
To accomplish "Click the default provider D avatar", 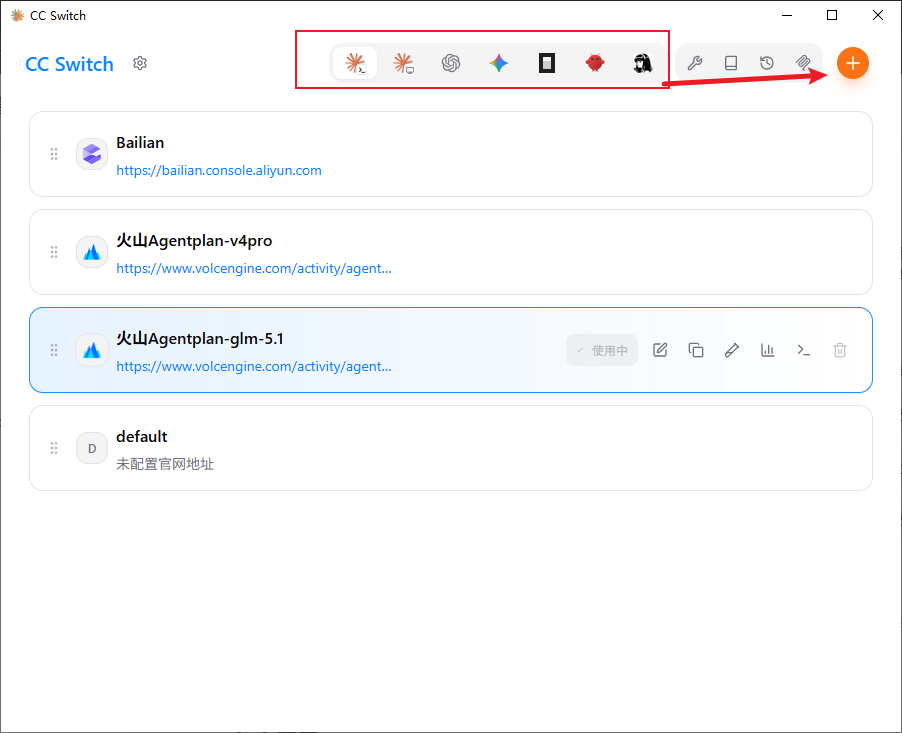I will tap(92, 448).
